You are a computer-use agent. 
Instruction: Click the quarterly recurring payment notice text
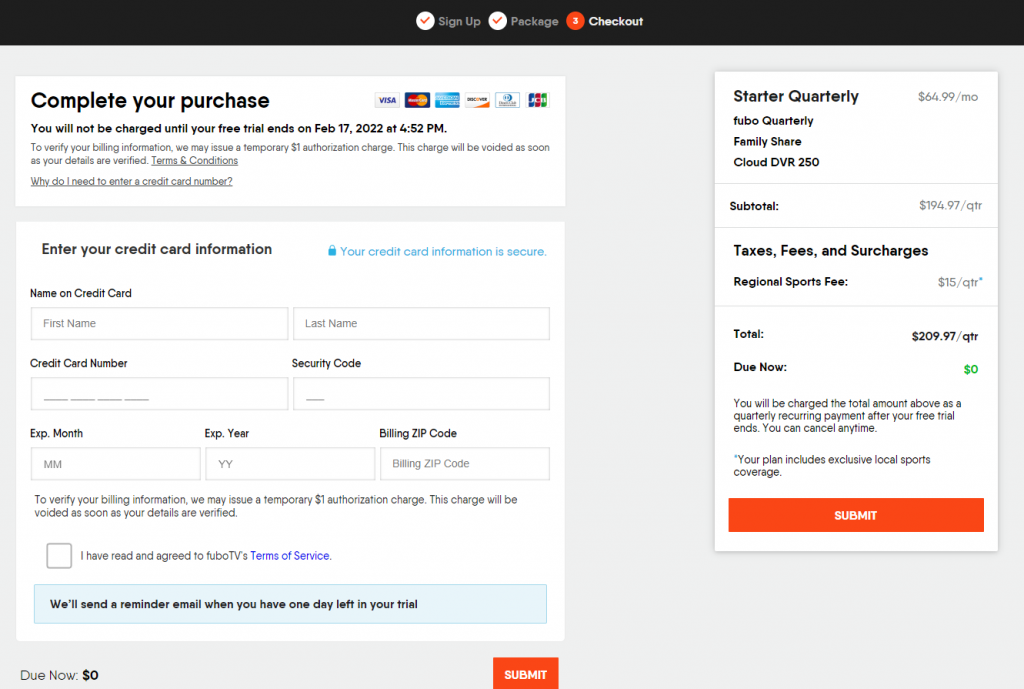point(847,416)
